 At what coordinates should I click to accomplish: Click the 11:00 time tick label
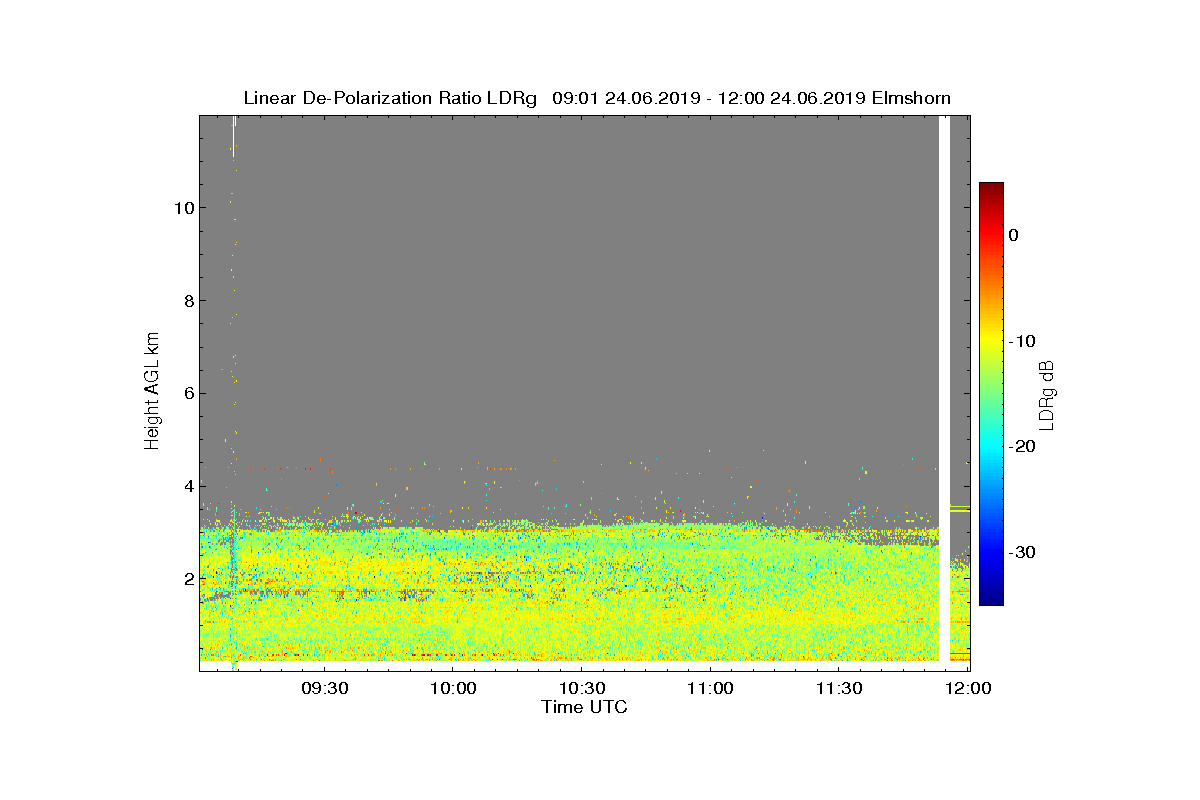[x=711, y=689]
